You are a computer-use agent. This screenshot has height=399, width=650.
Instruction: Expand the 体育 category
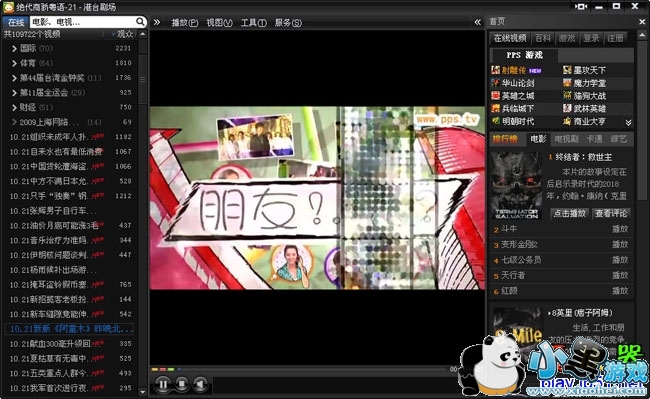pos(15,63)
